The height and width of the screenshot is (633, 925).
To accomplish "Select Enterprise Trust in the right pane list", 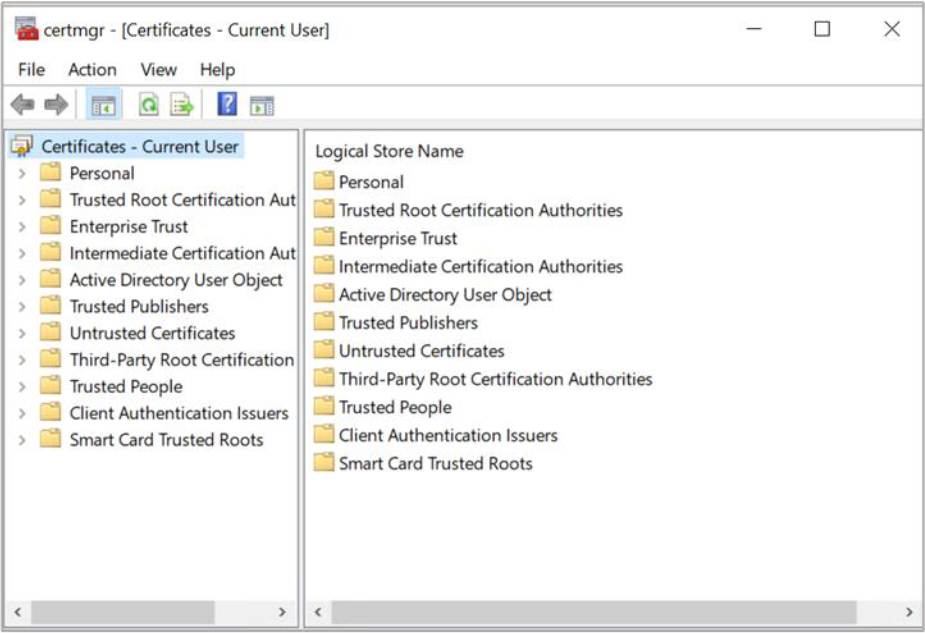I will [397, 238].
